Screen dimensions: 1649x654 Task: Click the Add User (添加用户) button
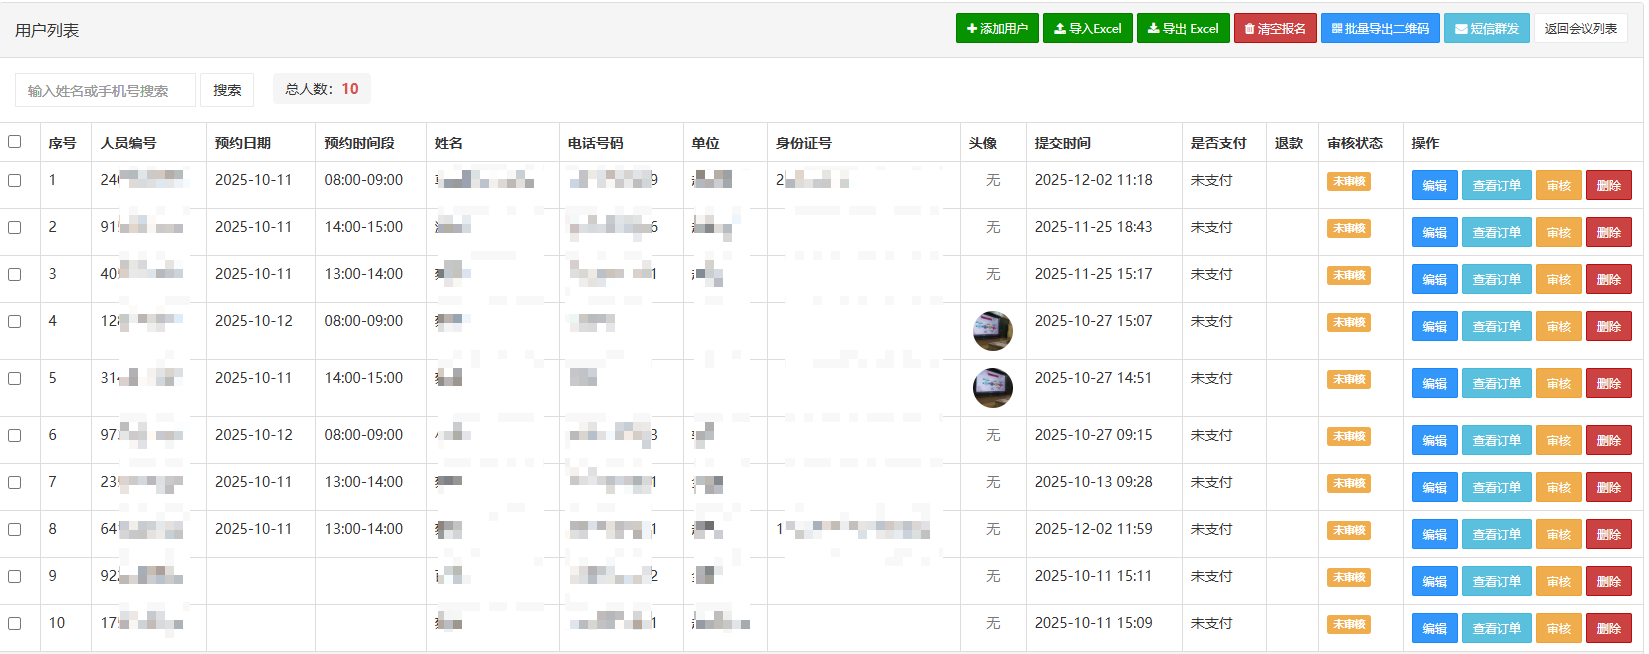point(996,28)
